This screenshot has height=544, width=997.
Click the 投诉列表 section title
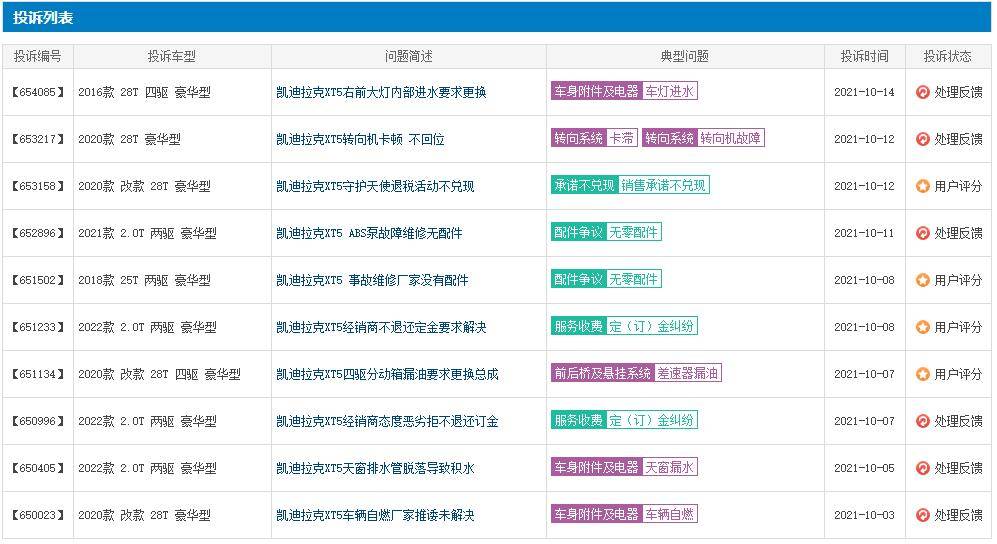point(43,18)
